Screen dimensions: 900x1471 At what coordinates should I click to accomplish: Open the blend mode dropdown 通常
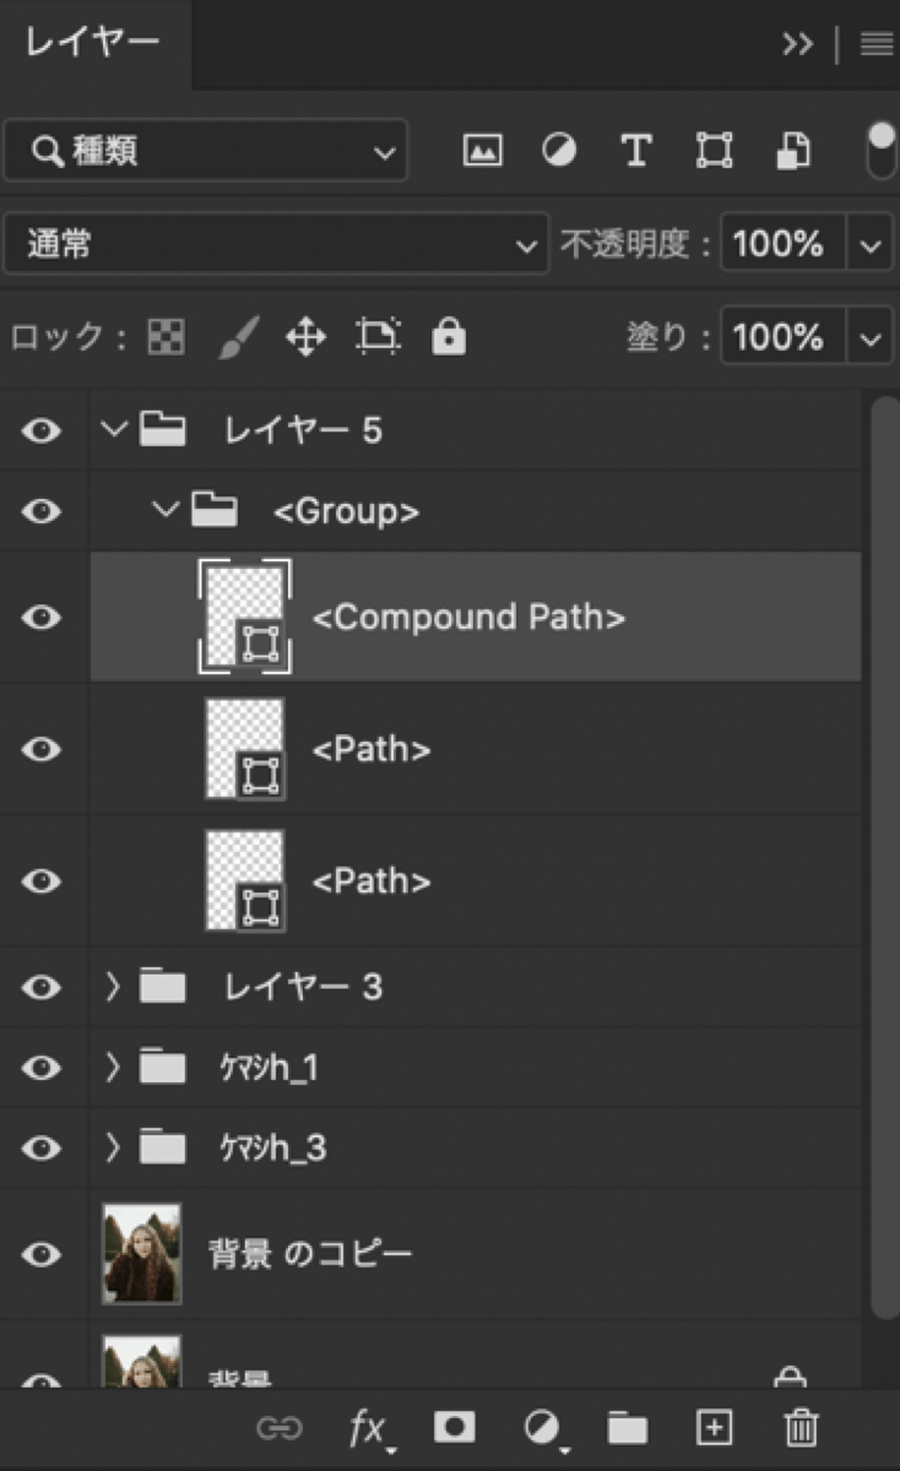click(x=276, y=243)
